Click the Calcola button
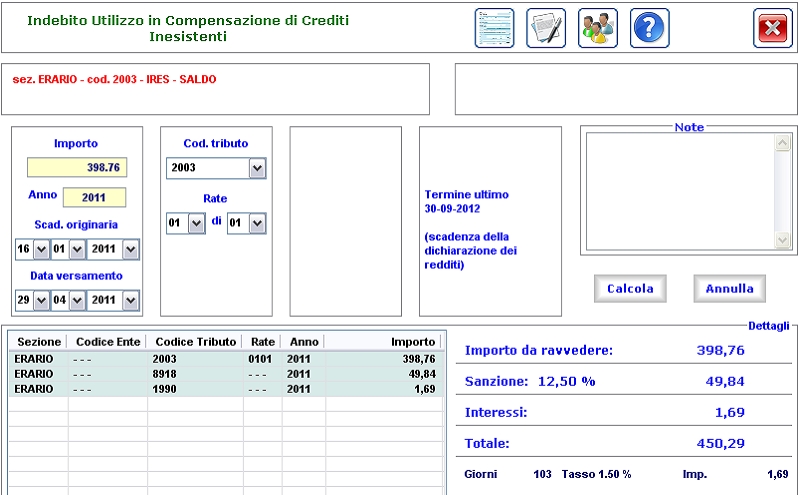The width and height of the screenshot is (800, 495). [630, 289]
